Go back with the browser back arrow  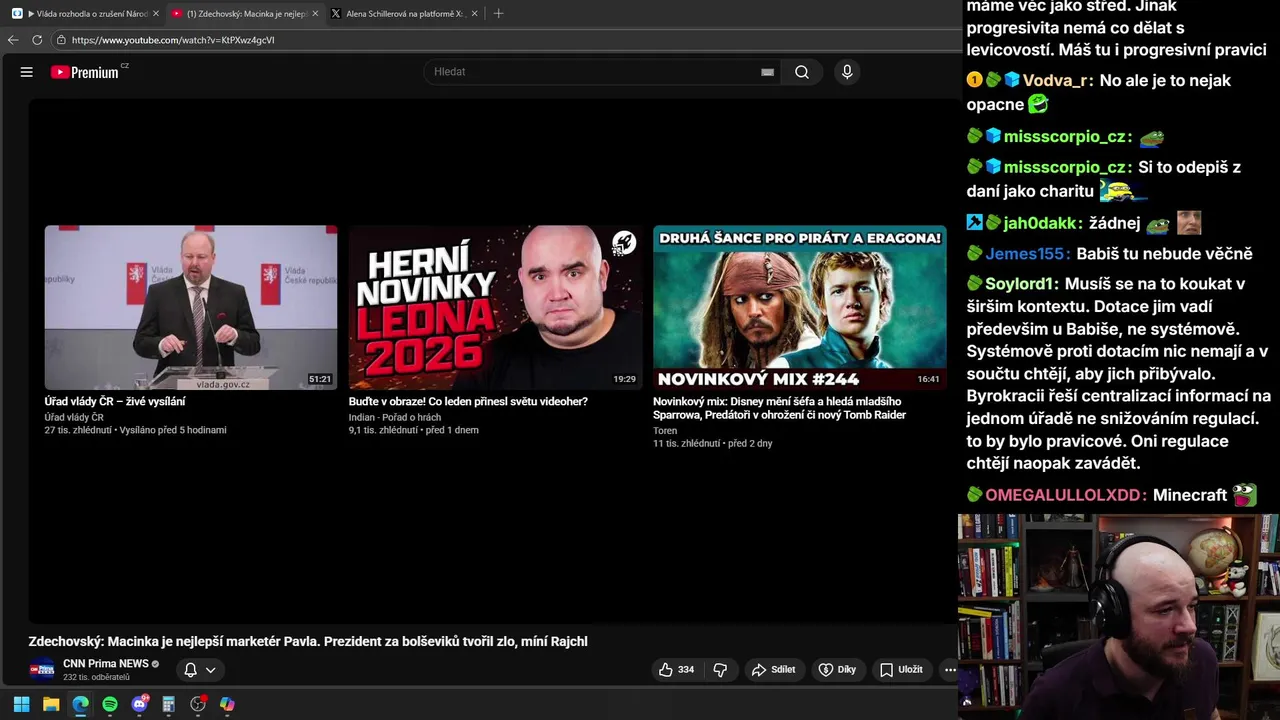click(x=13, y=40)
